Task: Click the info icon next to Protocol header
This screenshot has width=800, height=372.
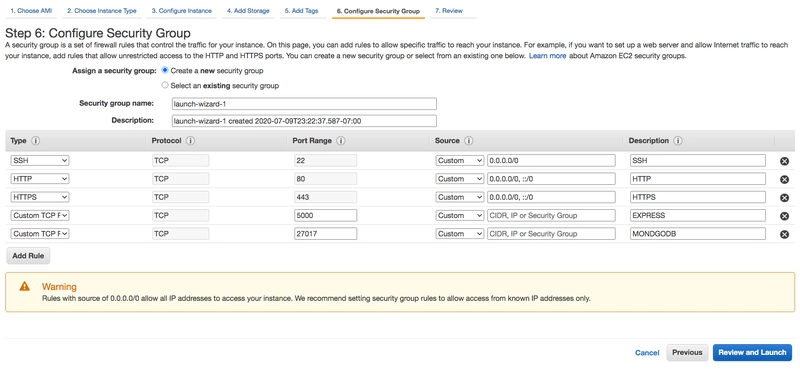Action: pos(190,141)
